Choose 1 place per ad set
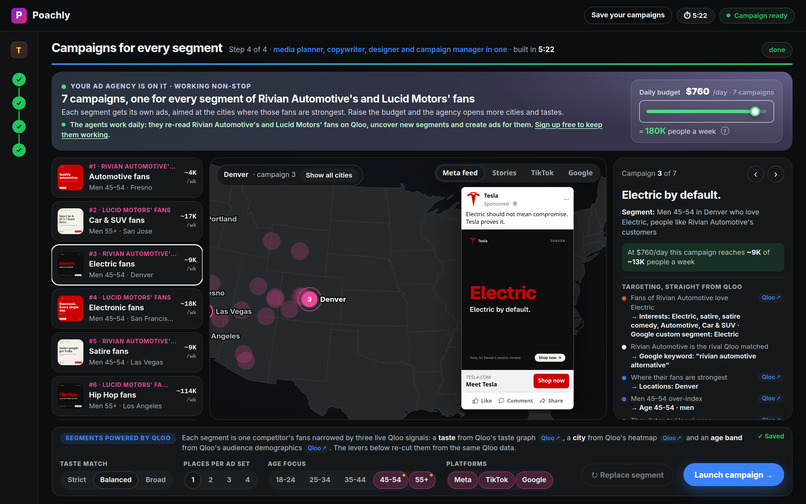Image resolution: width=806 pixels, height=504 pixels. point(193,480)
